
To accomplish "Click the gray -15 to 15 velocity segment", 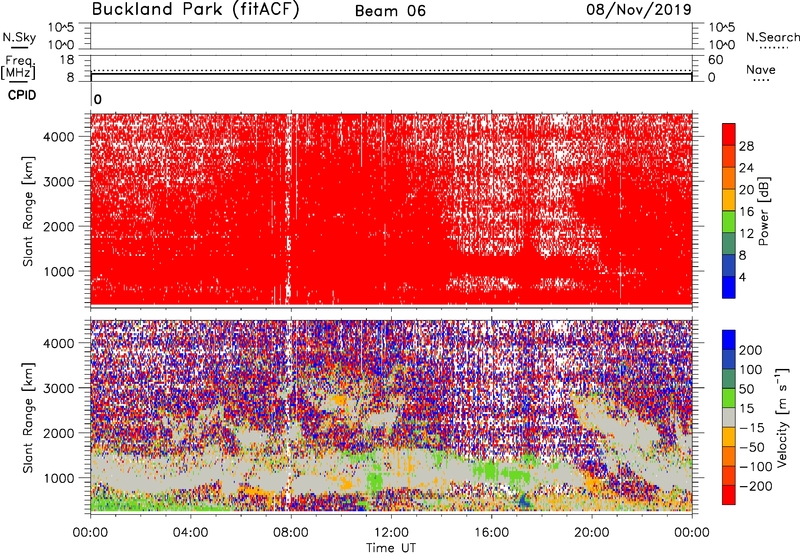I will click(729, 417).
